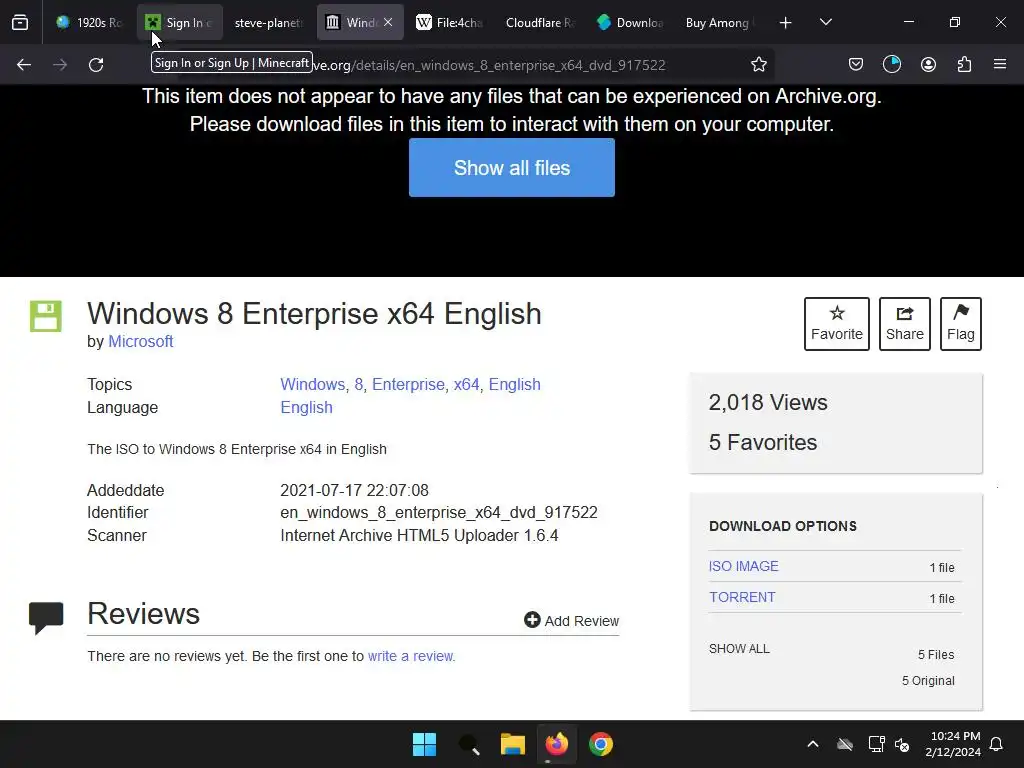Go back to the previous page
This screenshot has height=768, width=1024.
click(24, 65)
